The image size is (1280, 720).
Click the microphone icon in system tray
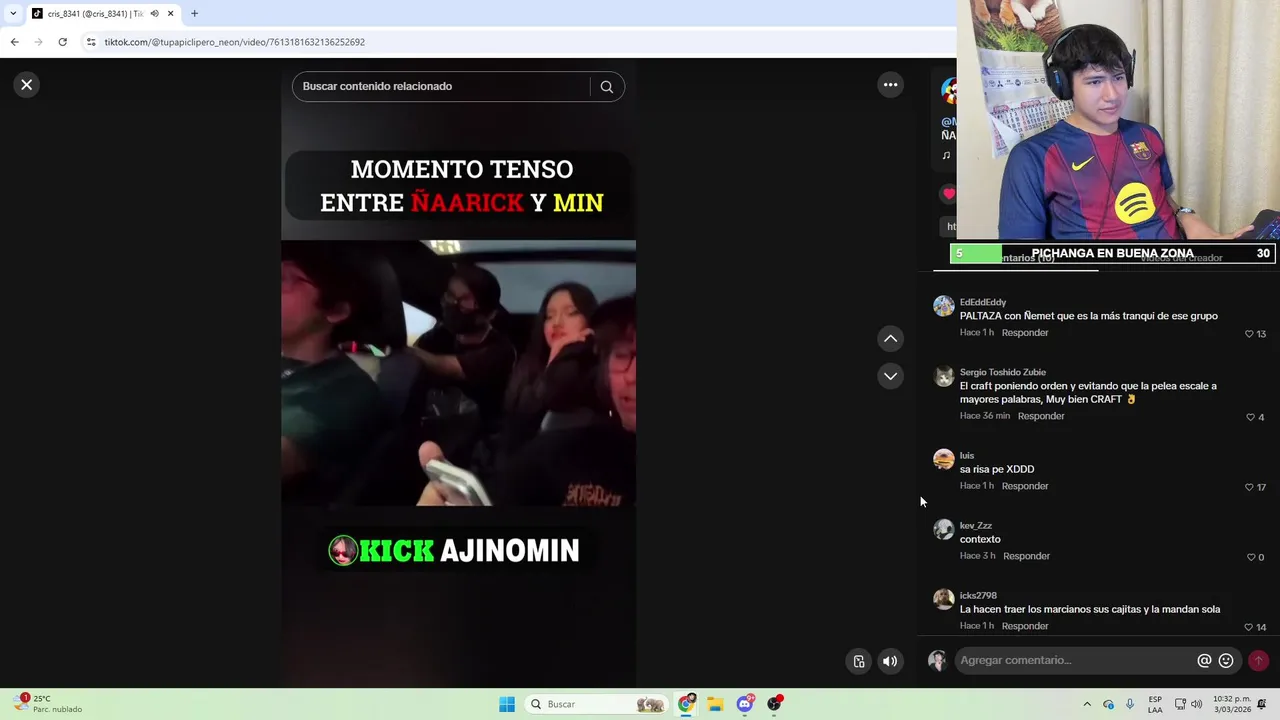coord(1130,704)
